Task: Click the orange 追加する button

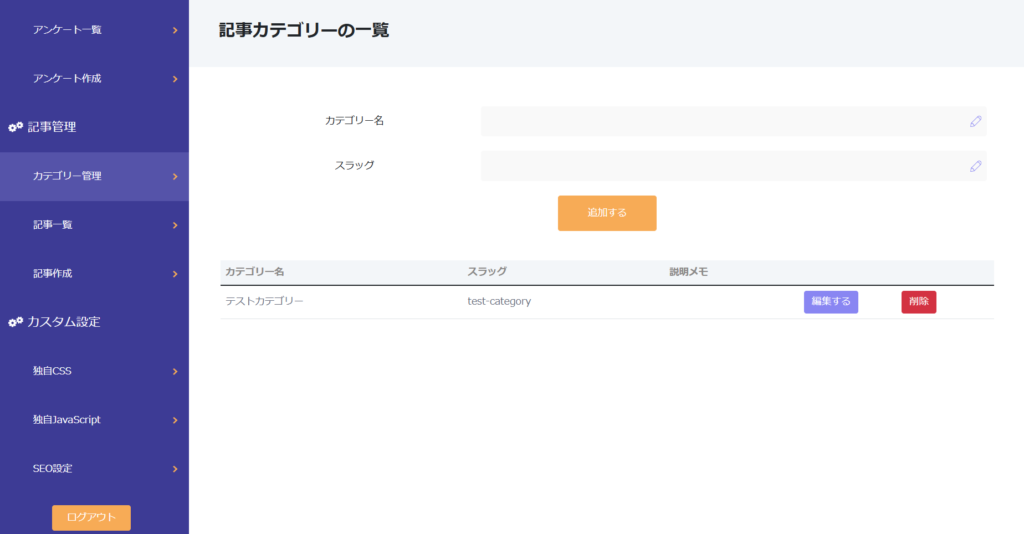Action: [607, 213]
